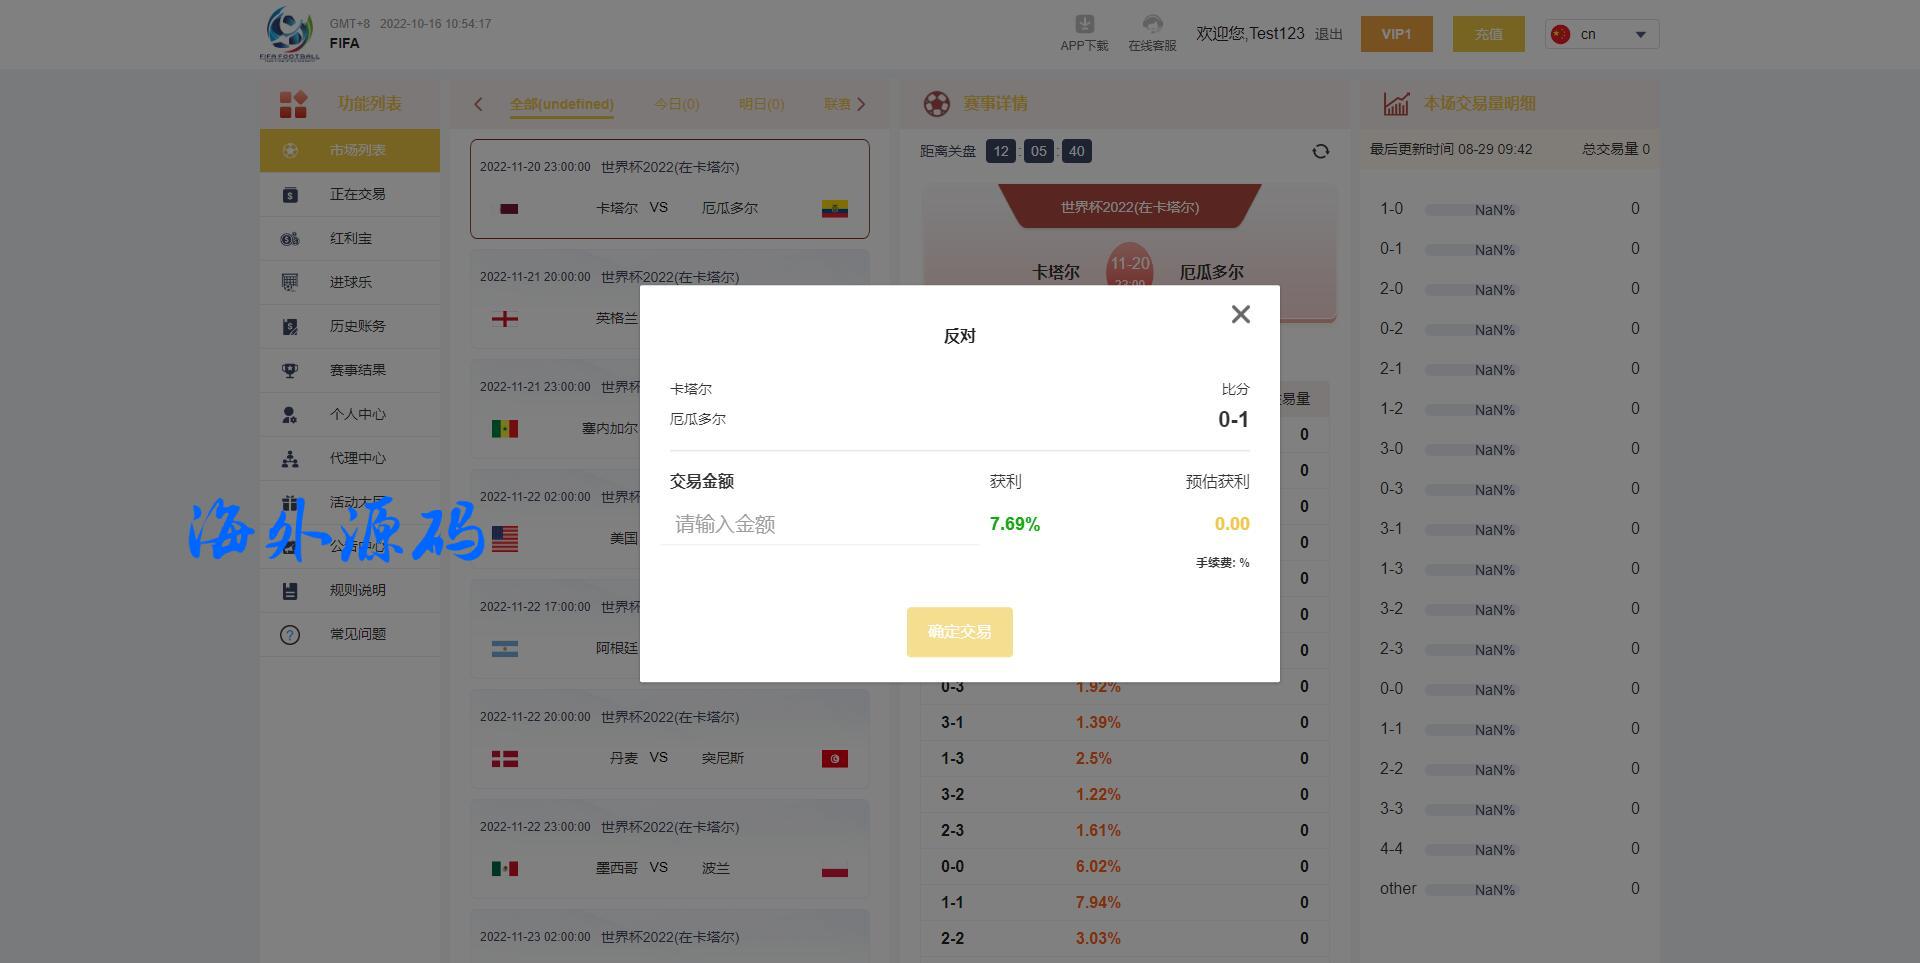Open the cn language dropdown
Screen dimensions: 1920x963
pos(1601,35)
